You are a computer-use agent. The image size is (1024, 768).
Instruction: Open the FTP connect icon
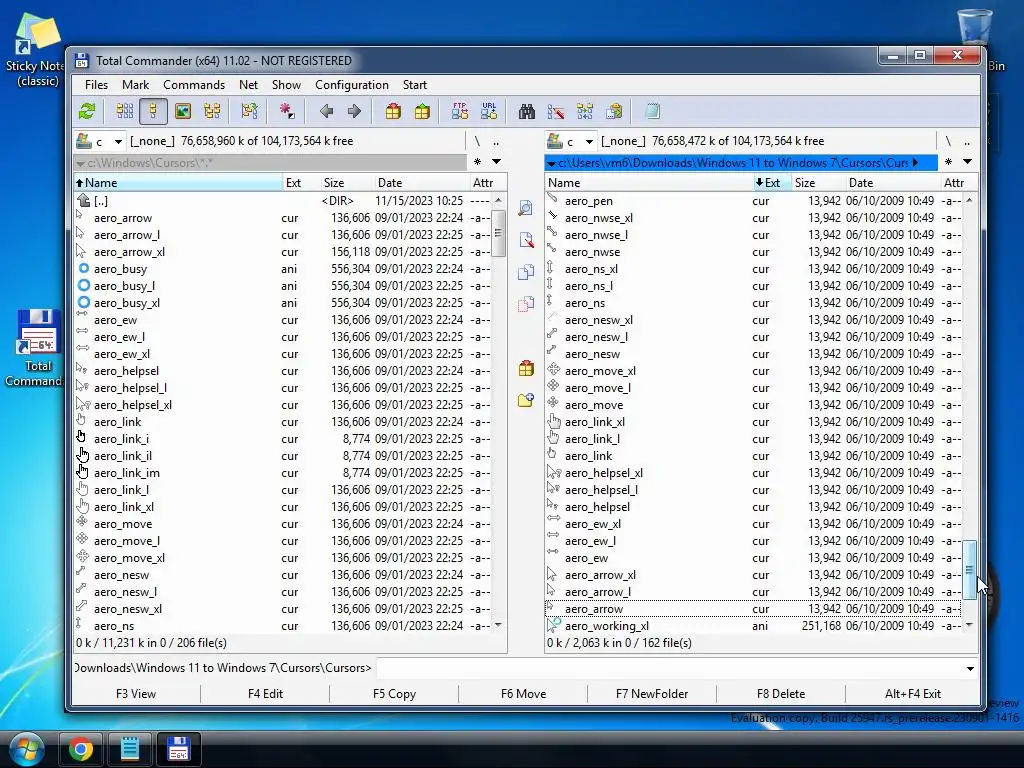pyautogui.click(x=460, y=111)
